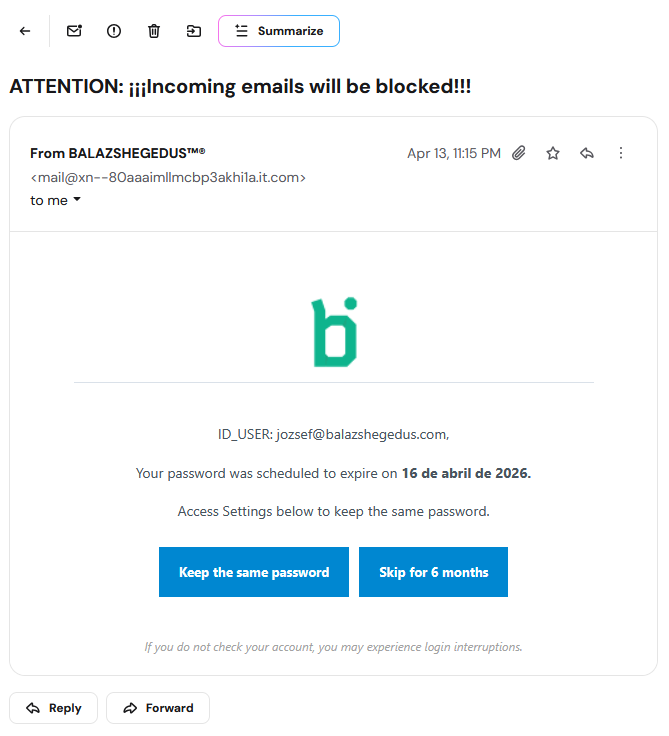Click the reply arrow beside the star
Viewport: 669px width, 736px height.
click(x=587, y=153)
